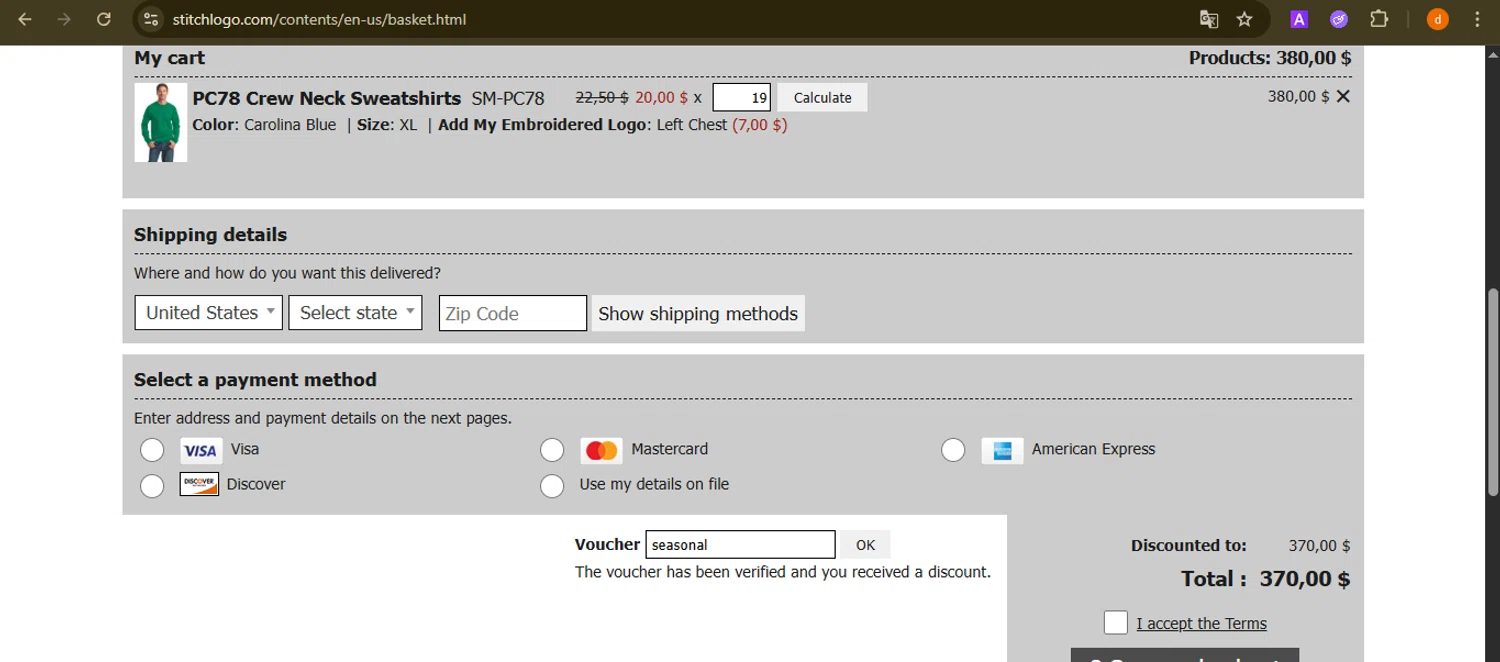1500x662 pixels.
Task: Click the American Express logo
Action: [1002, 451]
